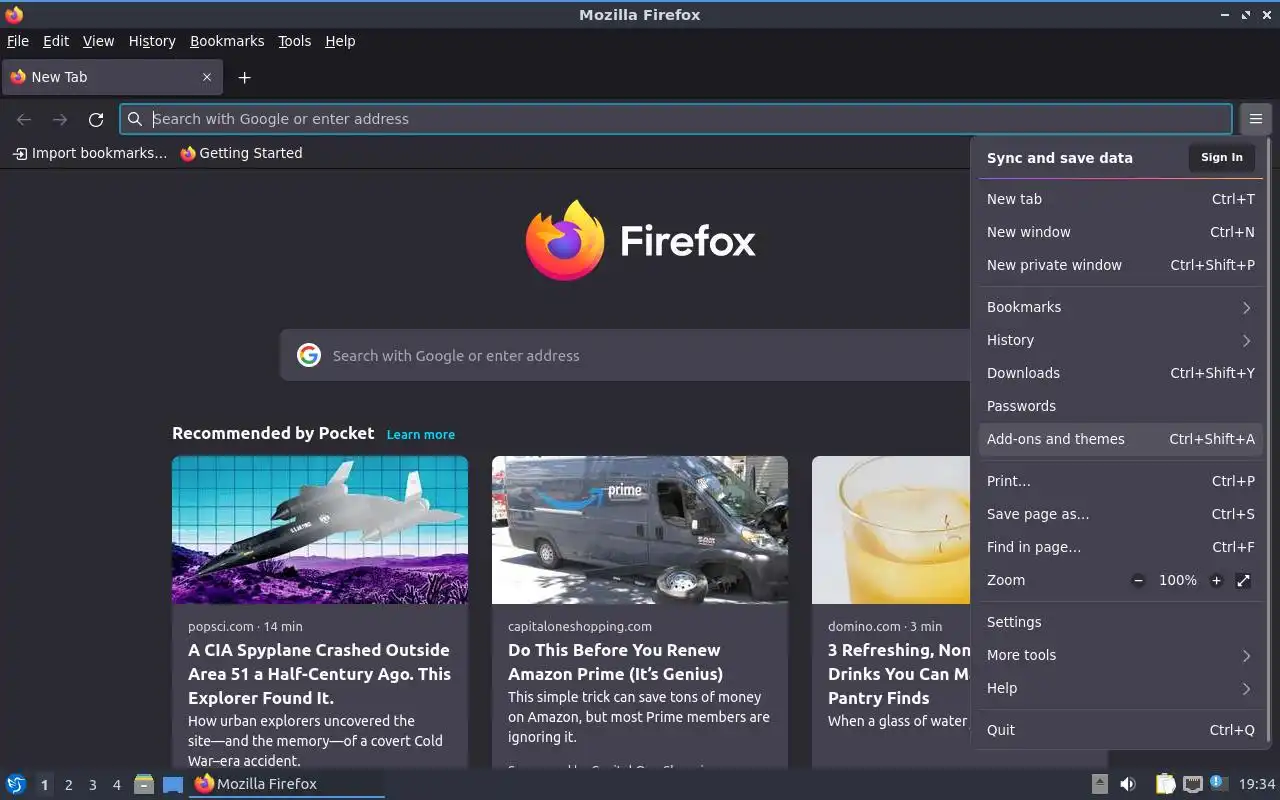The height and width of the screenshot is (800, 1280).
Task: Click the search magnifier icon in address bar
Action: [x=135, y=119]
